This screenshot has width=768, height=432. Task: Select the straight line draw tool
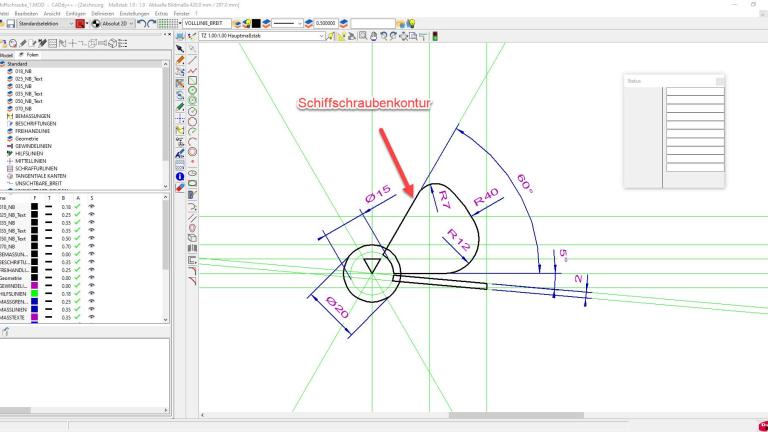192,60
